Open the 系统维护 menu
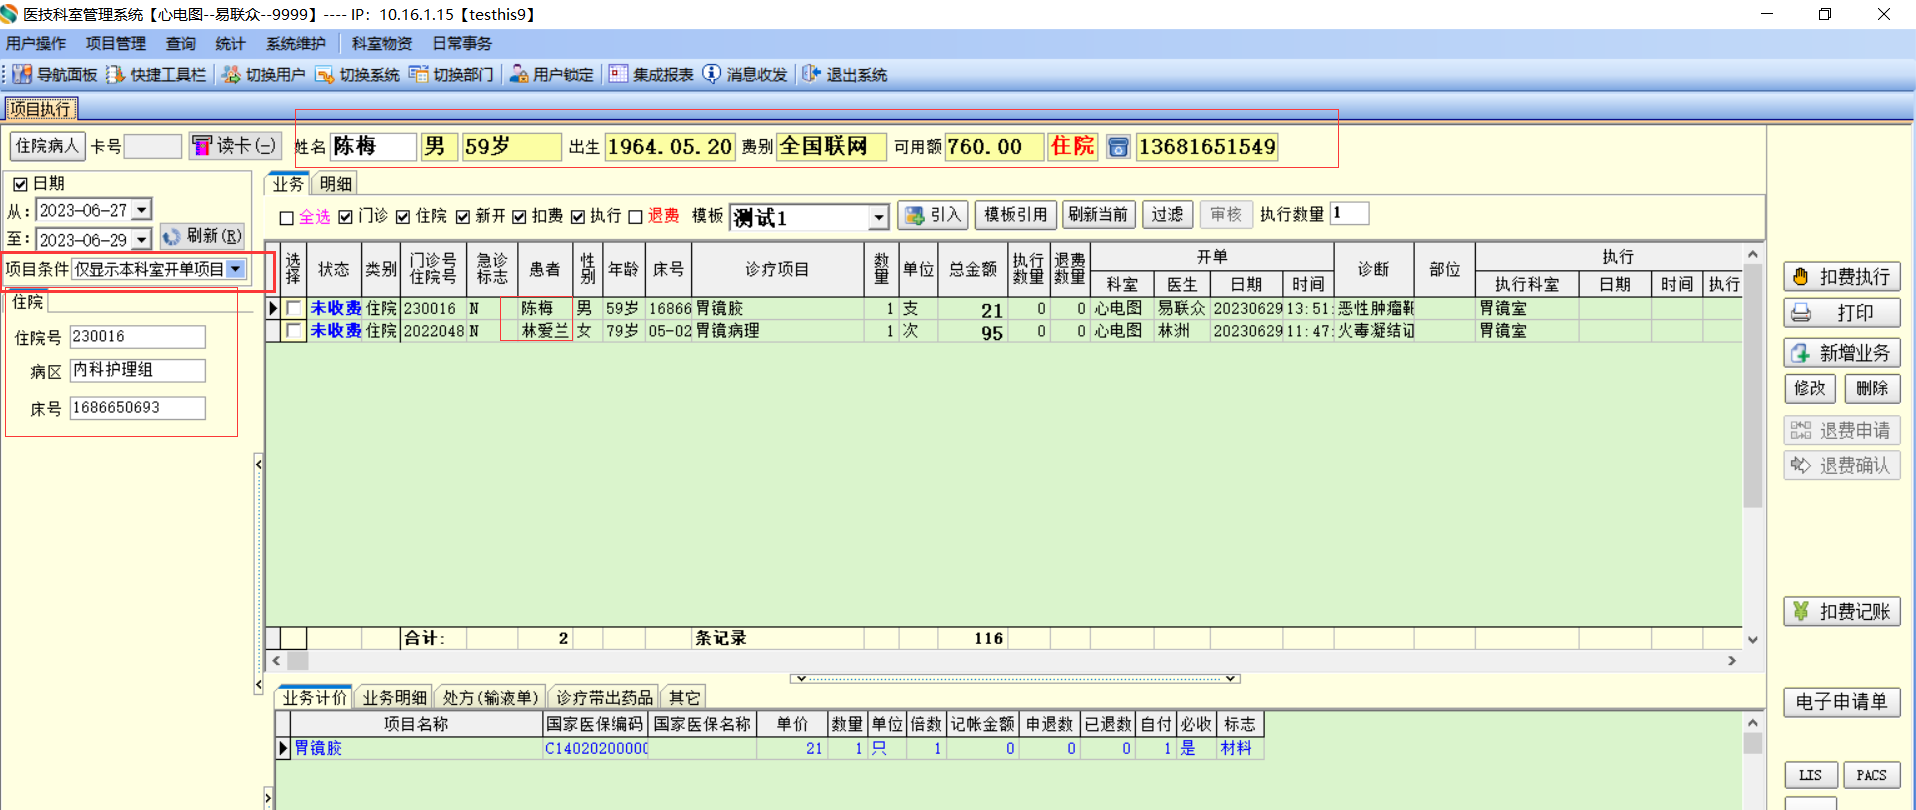Screen dimensions: 1916x810 296,44
